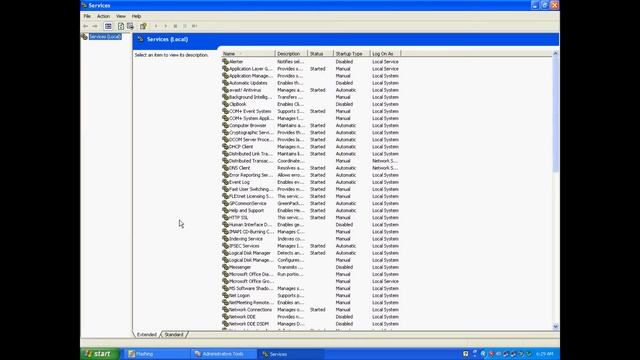
Task: Click the vertical scrollbar thumb of the services list
Action: (x=556, y=114)
